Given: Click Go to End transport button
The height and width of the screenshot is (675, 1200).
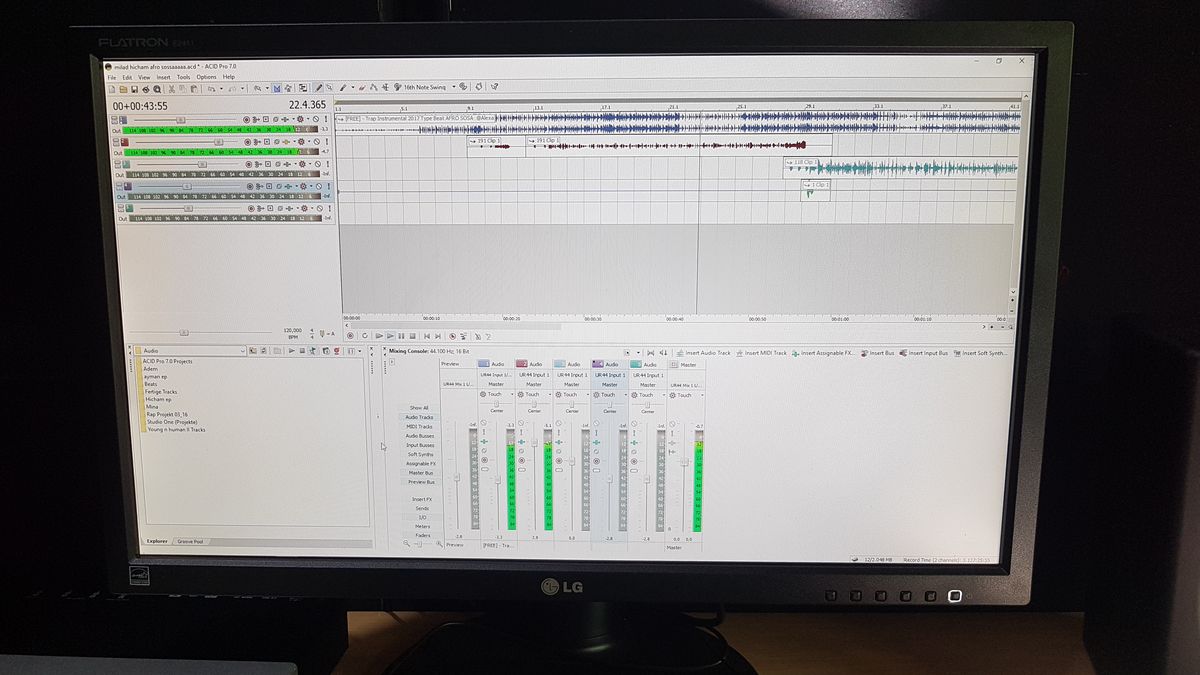Looking at the screenshot, I should point(438,336).
